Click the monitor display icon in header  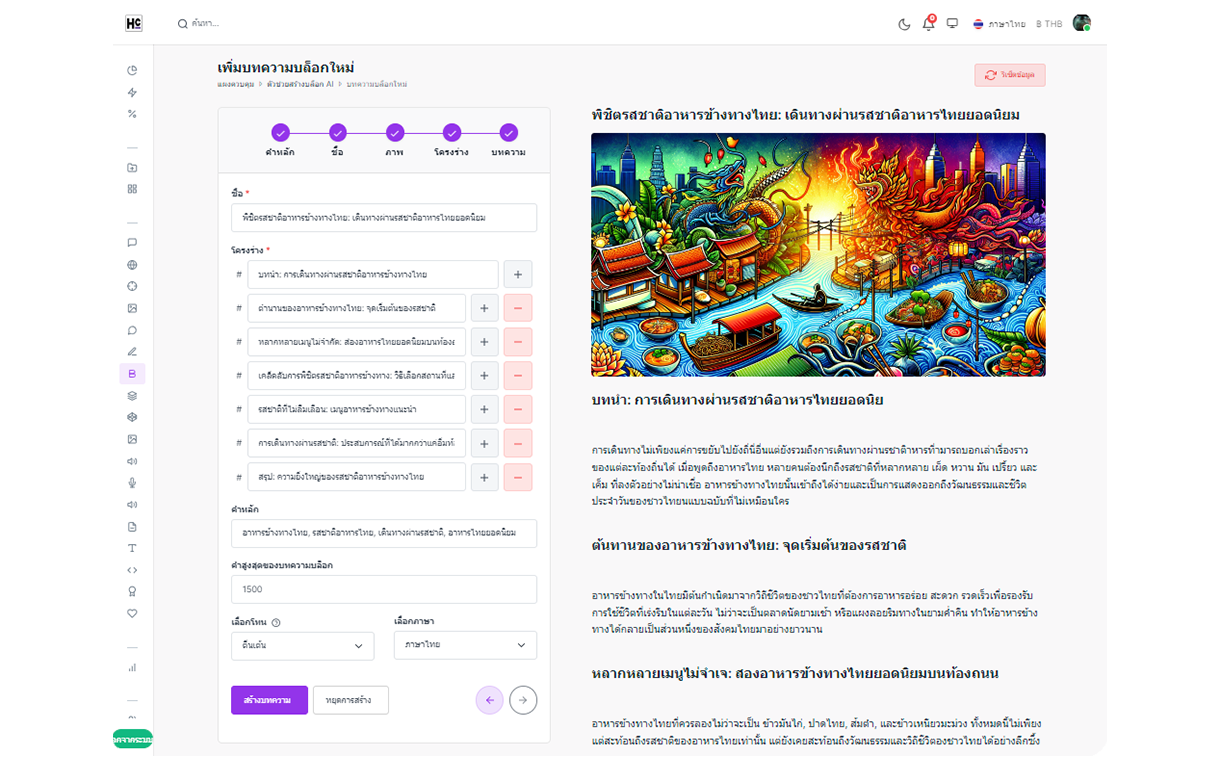pyautogui.click(x=952, y=24)
